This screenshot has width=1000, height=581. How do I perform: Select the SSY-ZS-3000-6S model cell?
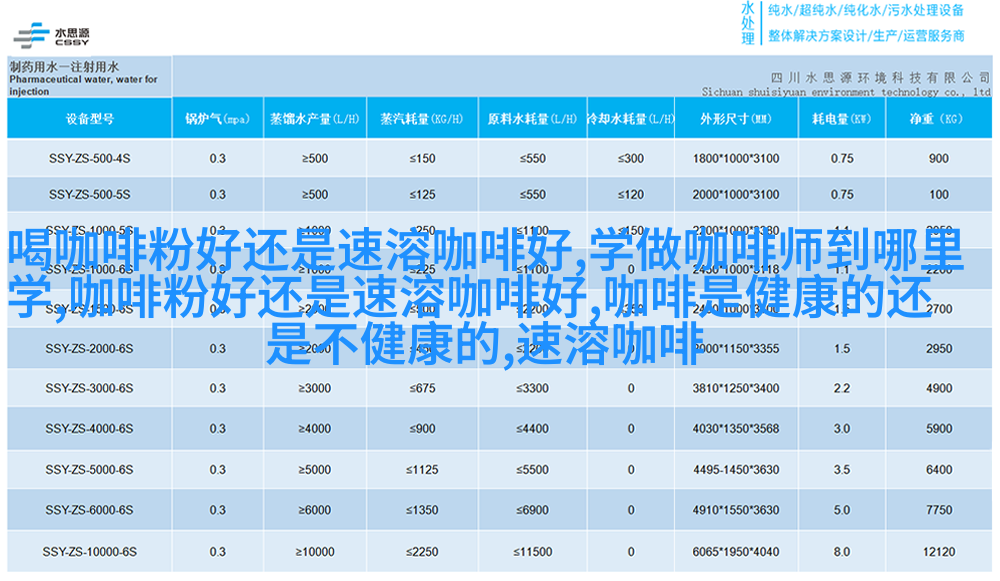click(x=89, y=388)
